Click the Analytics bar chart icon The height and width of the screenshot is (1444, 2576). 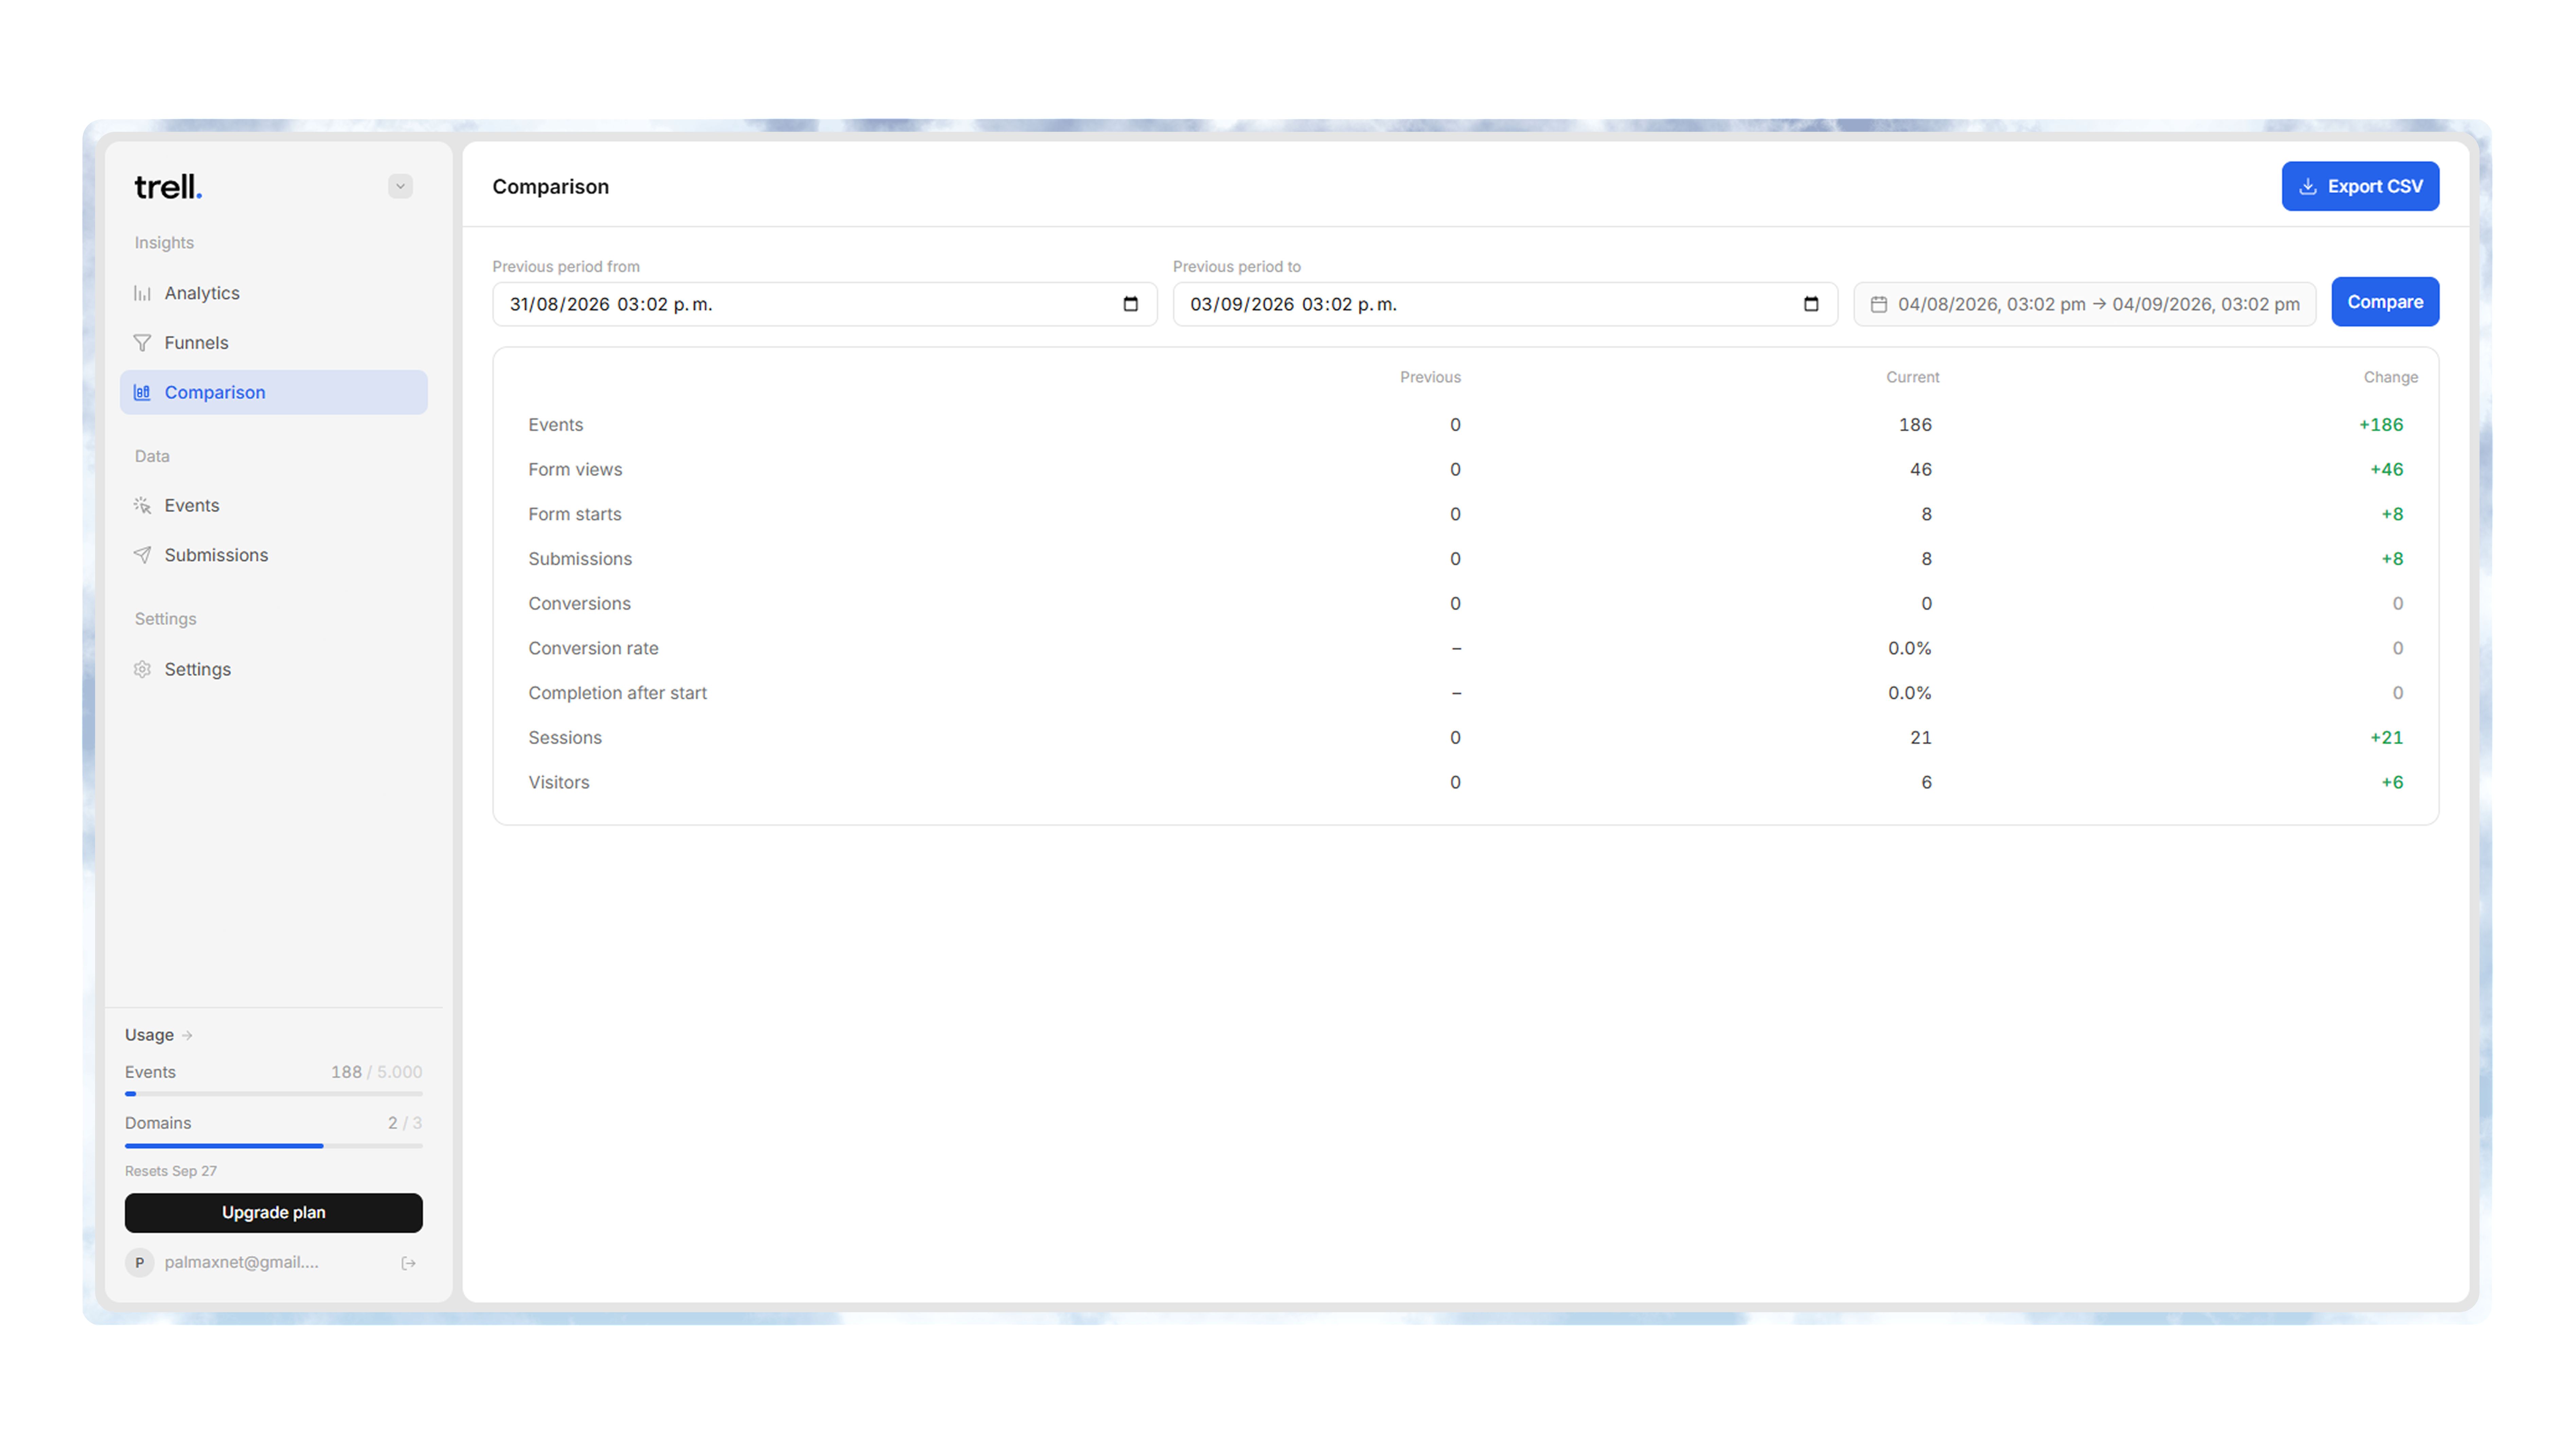[x=142, y=293]
